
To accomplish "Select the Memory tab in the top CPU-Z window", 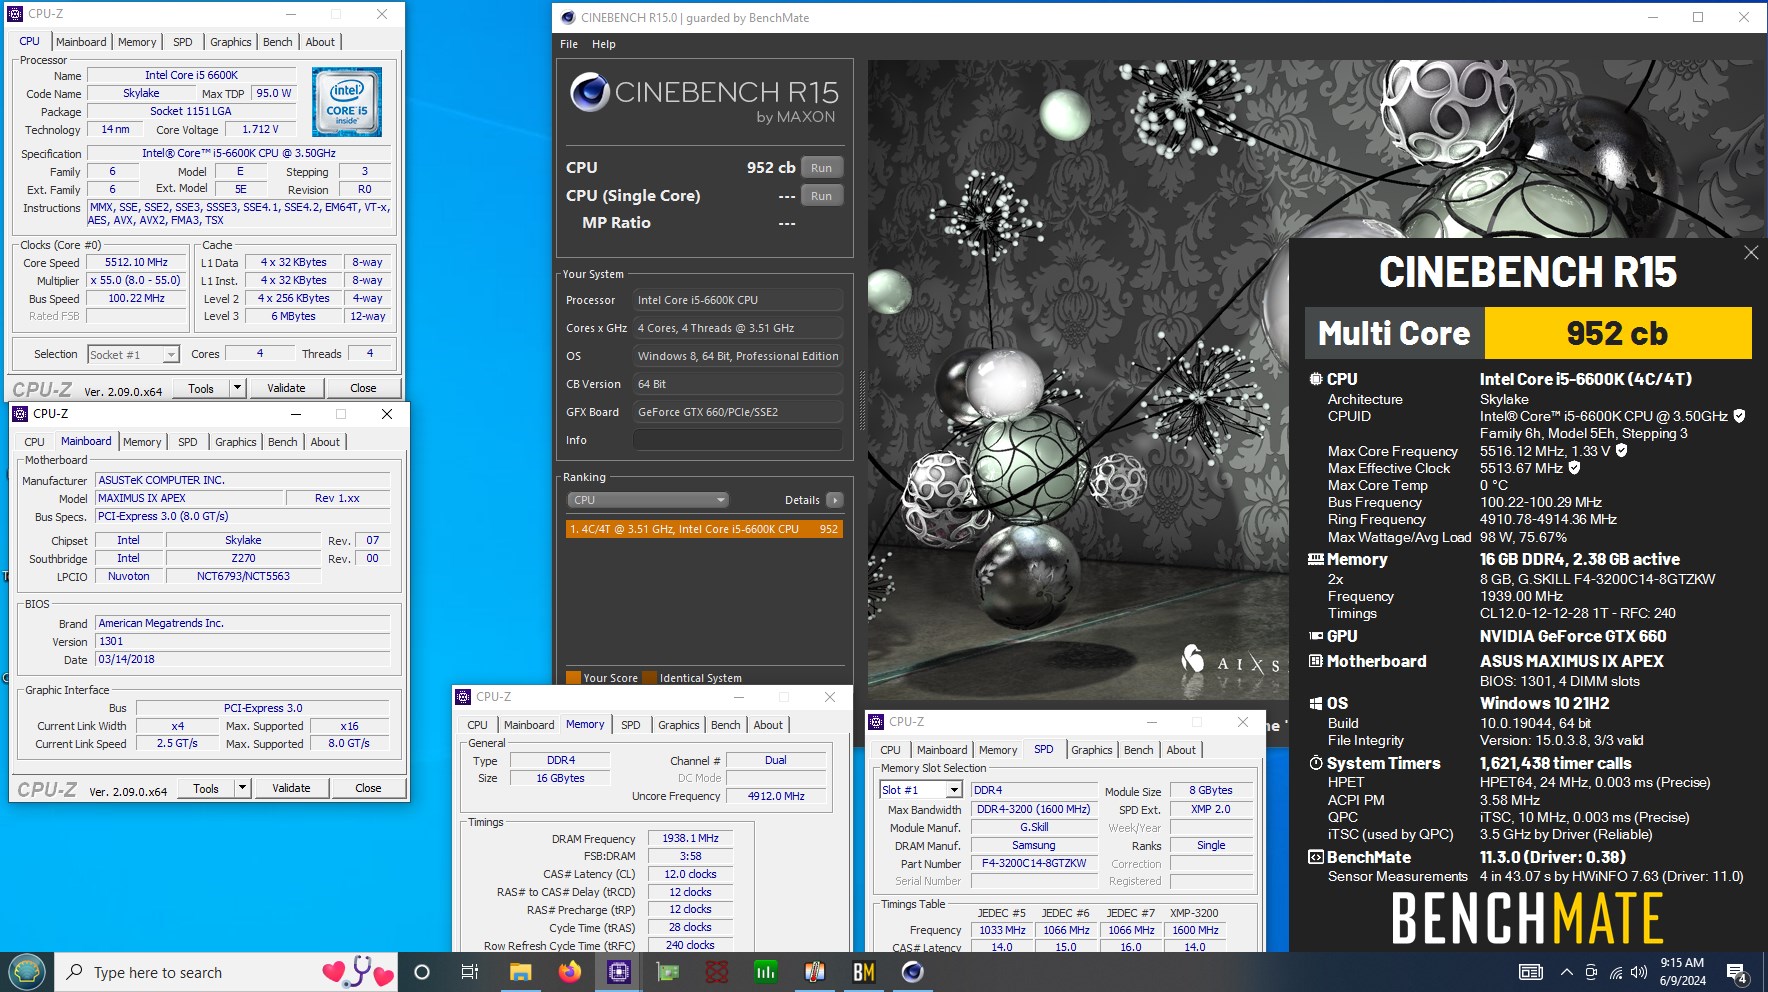I will [x=137, y=42].
